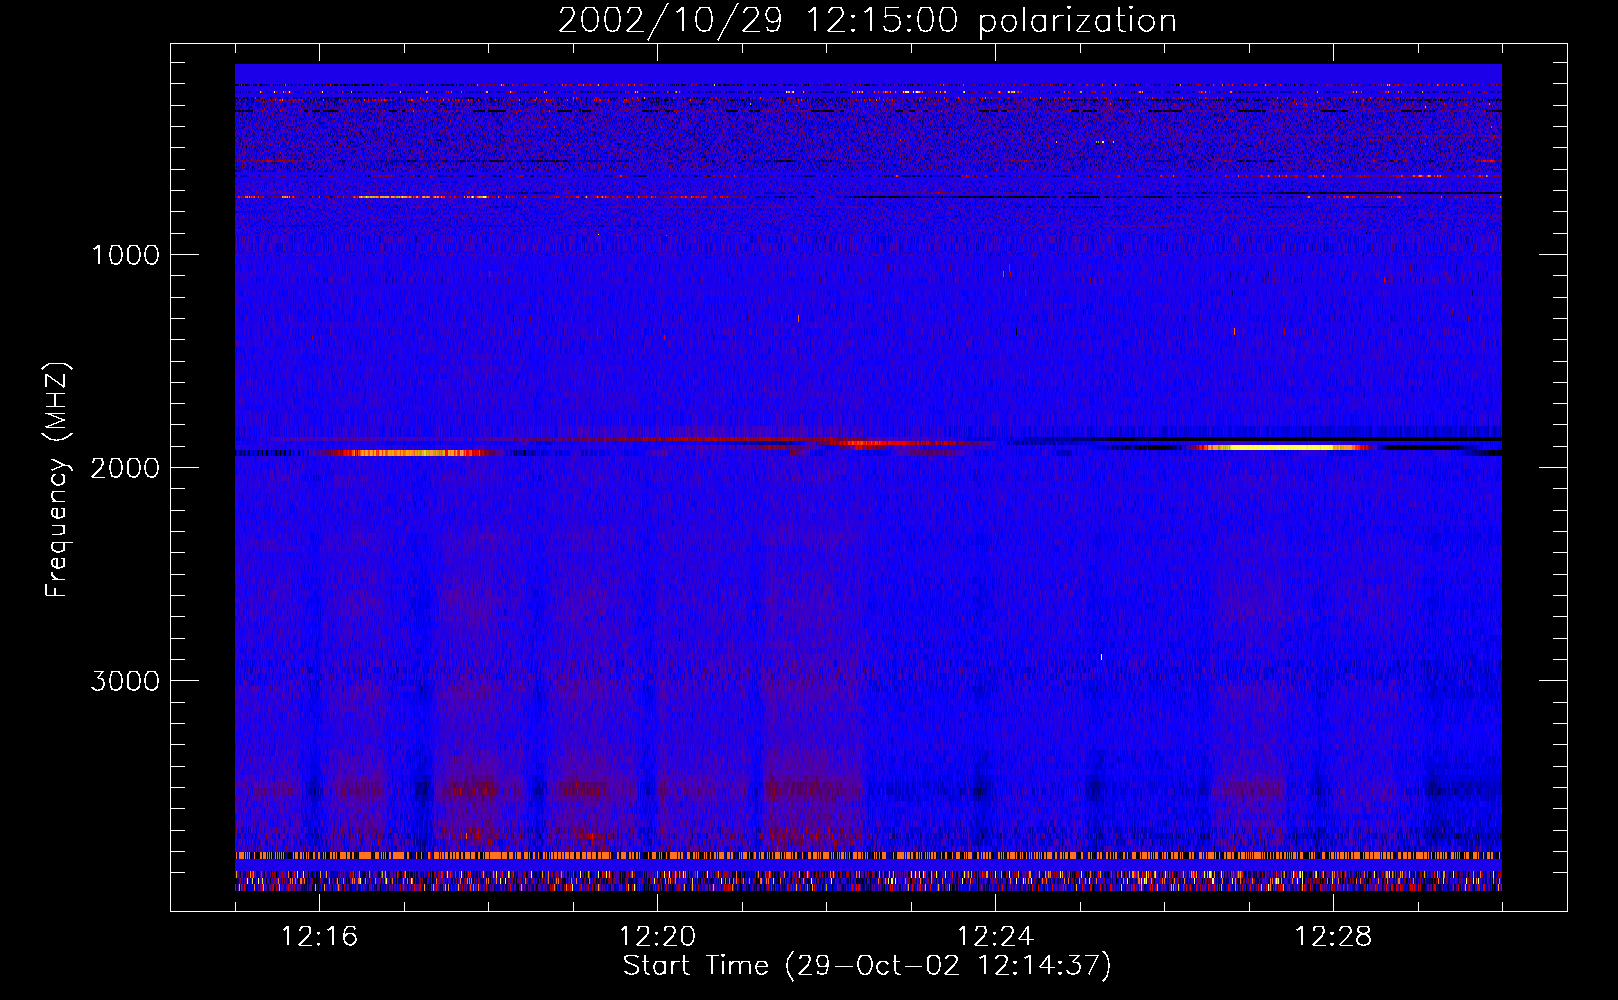Select the 'Frequency (MHZ)' axis label
Viewport: 1618px width, 1000px height.
(x=57, y=480)
